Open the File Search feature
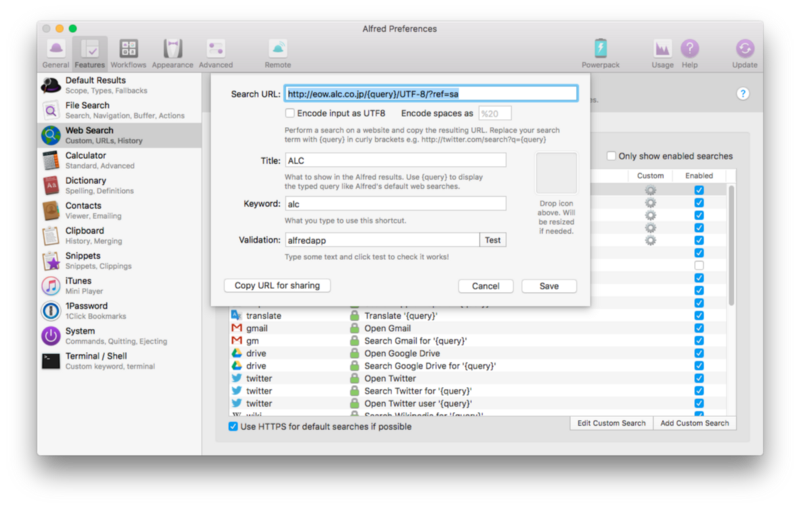The width and height of the screenshot is (800, 508). tap(119, 110)
